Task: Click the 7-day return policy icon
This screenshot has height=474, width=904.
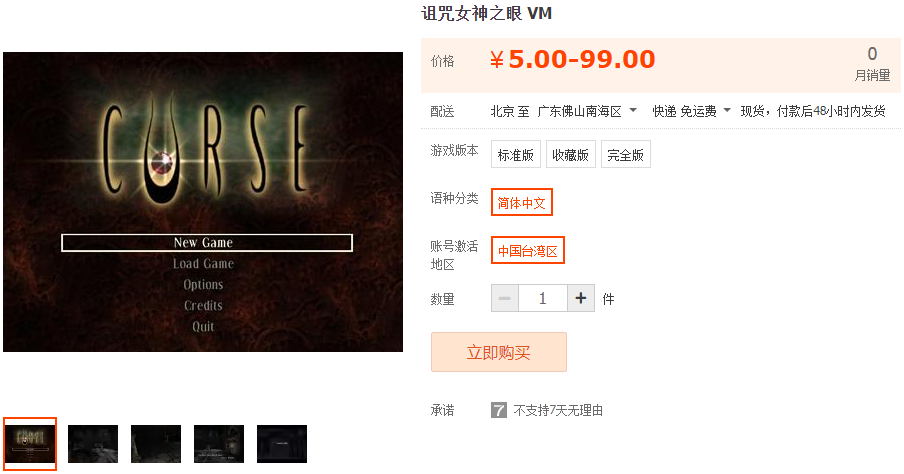Action: (499, 410)
